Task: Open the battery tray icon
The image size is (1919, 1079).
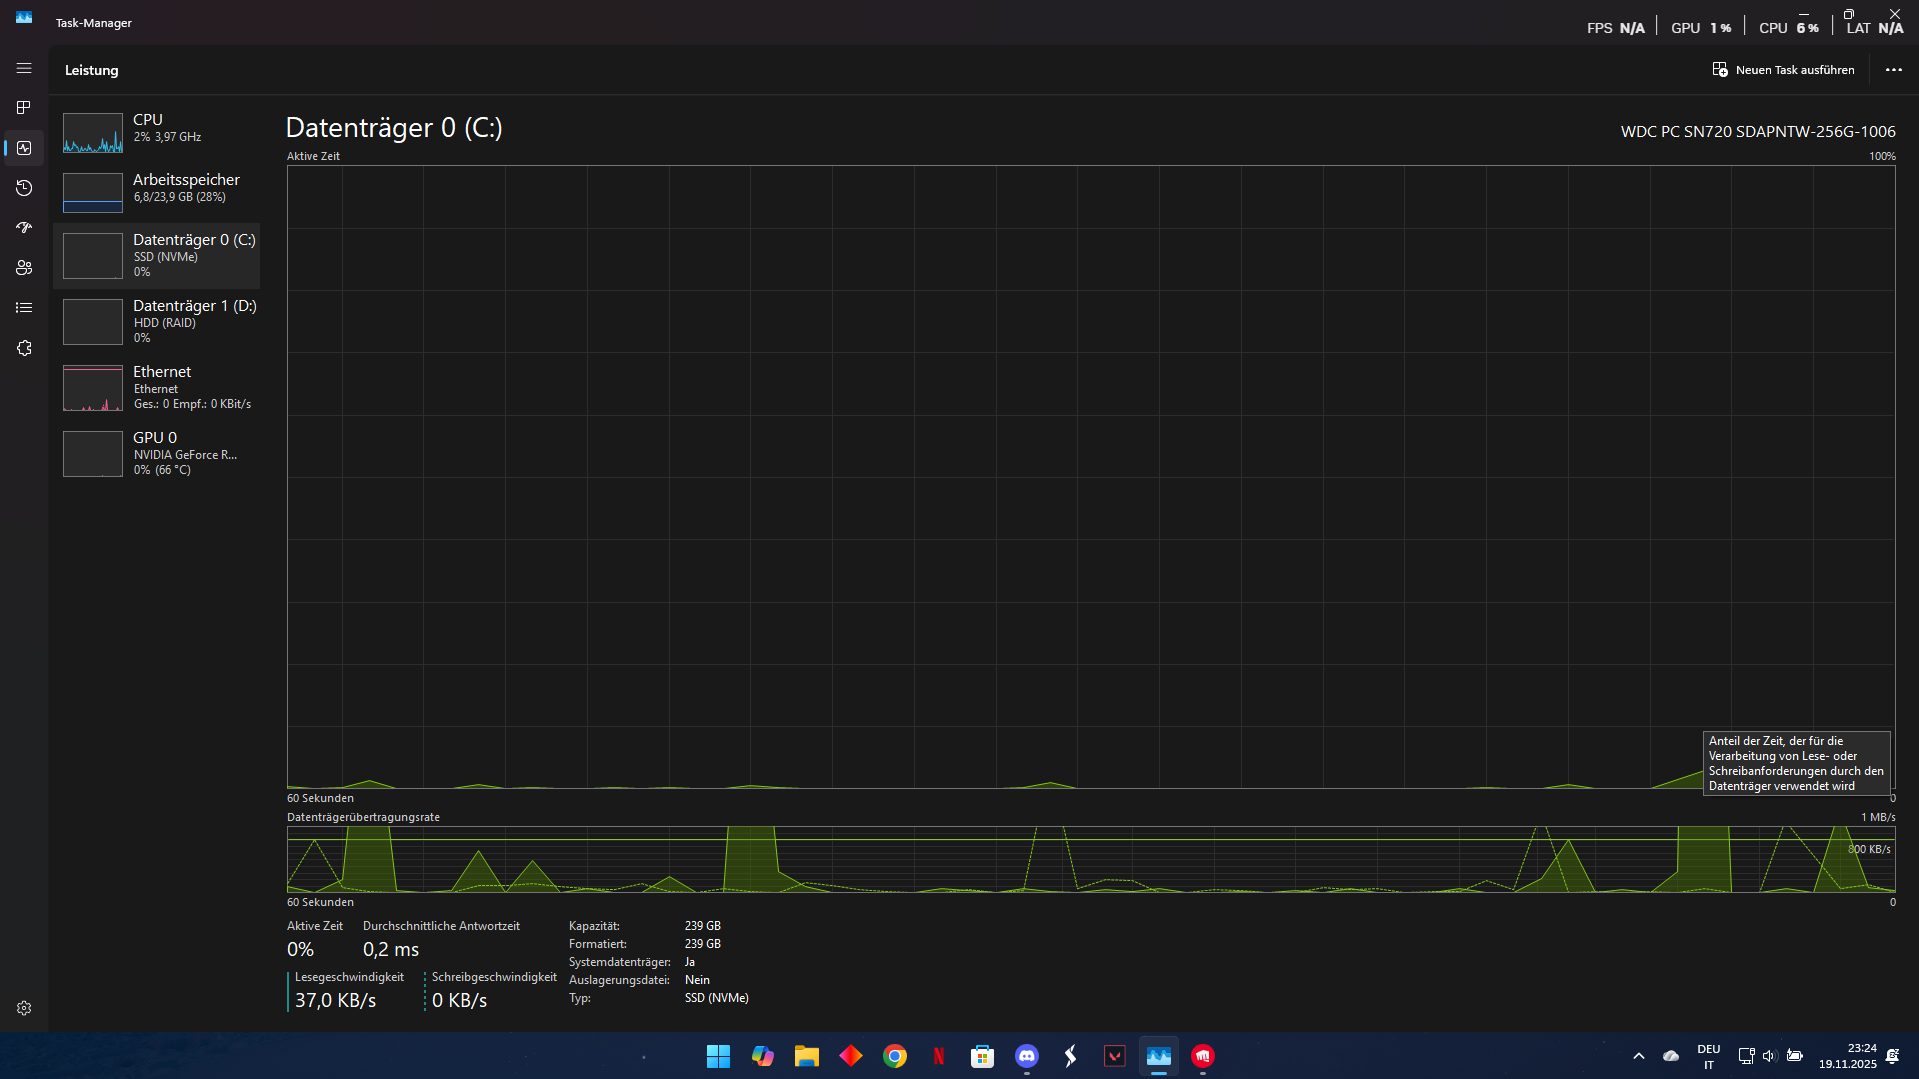Action: (x=1795, y=1056)
